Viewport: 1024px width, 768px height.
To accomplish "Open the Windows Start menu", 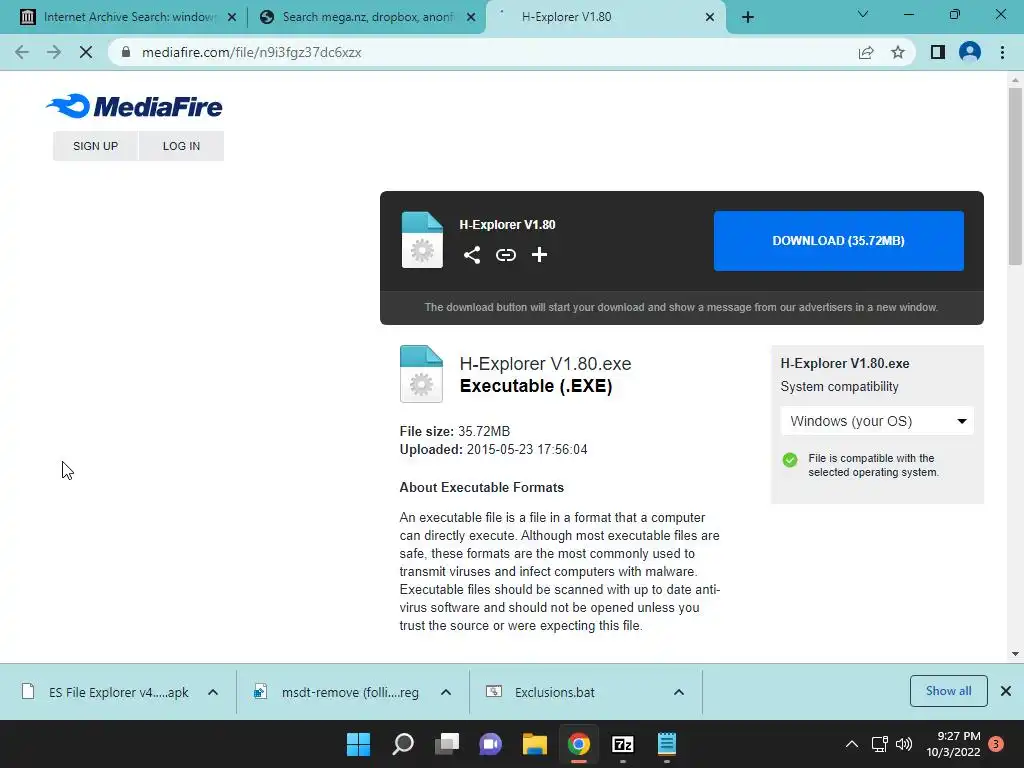I will point(358,744).
